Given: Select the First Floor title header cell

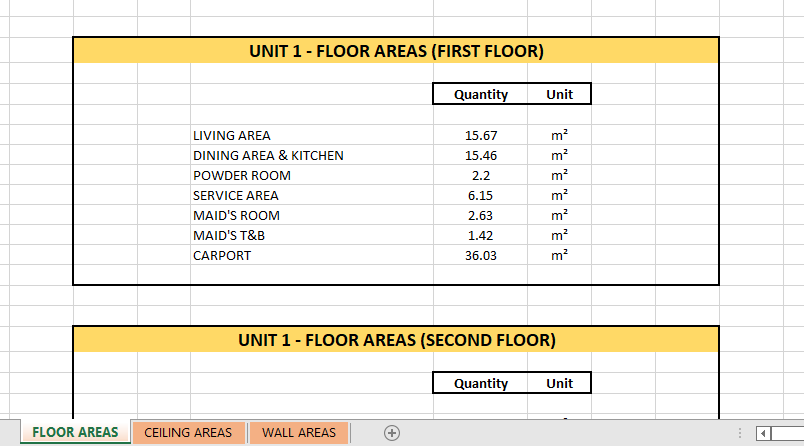Looking at the screenshot, I should [396, 51].
